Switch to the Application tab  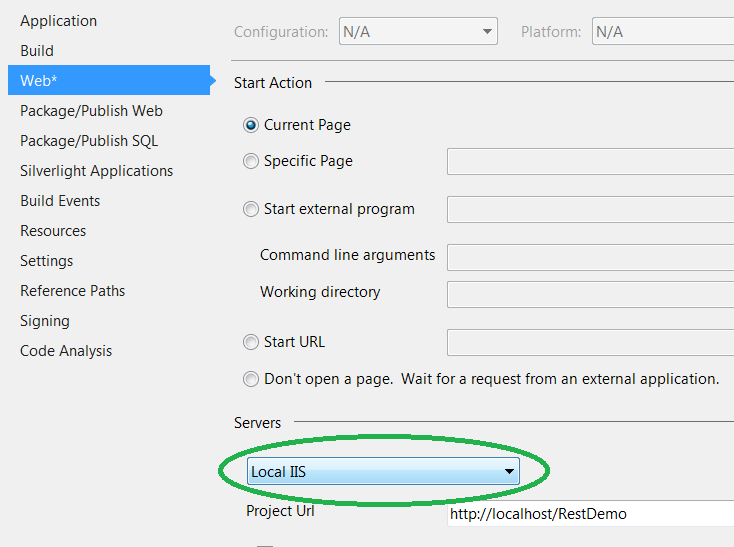pyautogui.click(x=59, y=21)
